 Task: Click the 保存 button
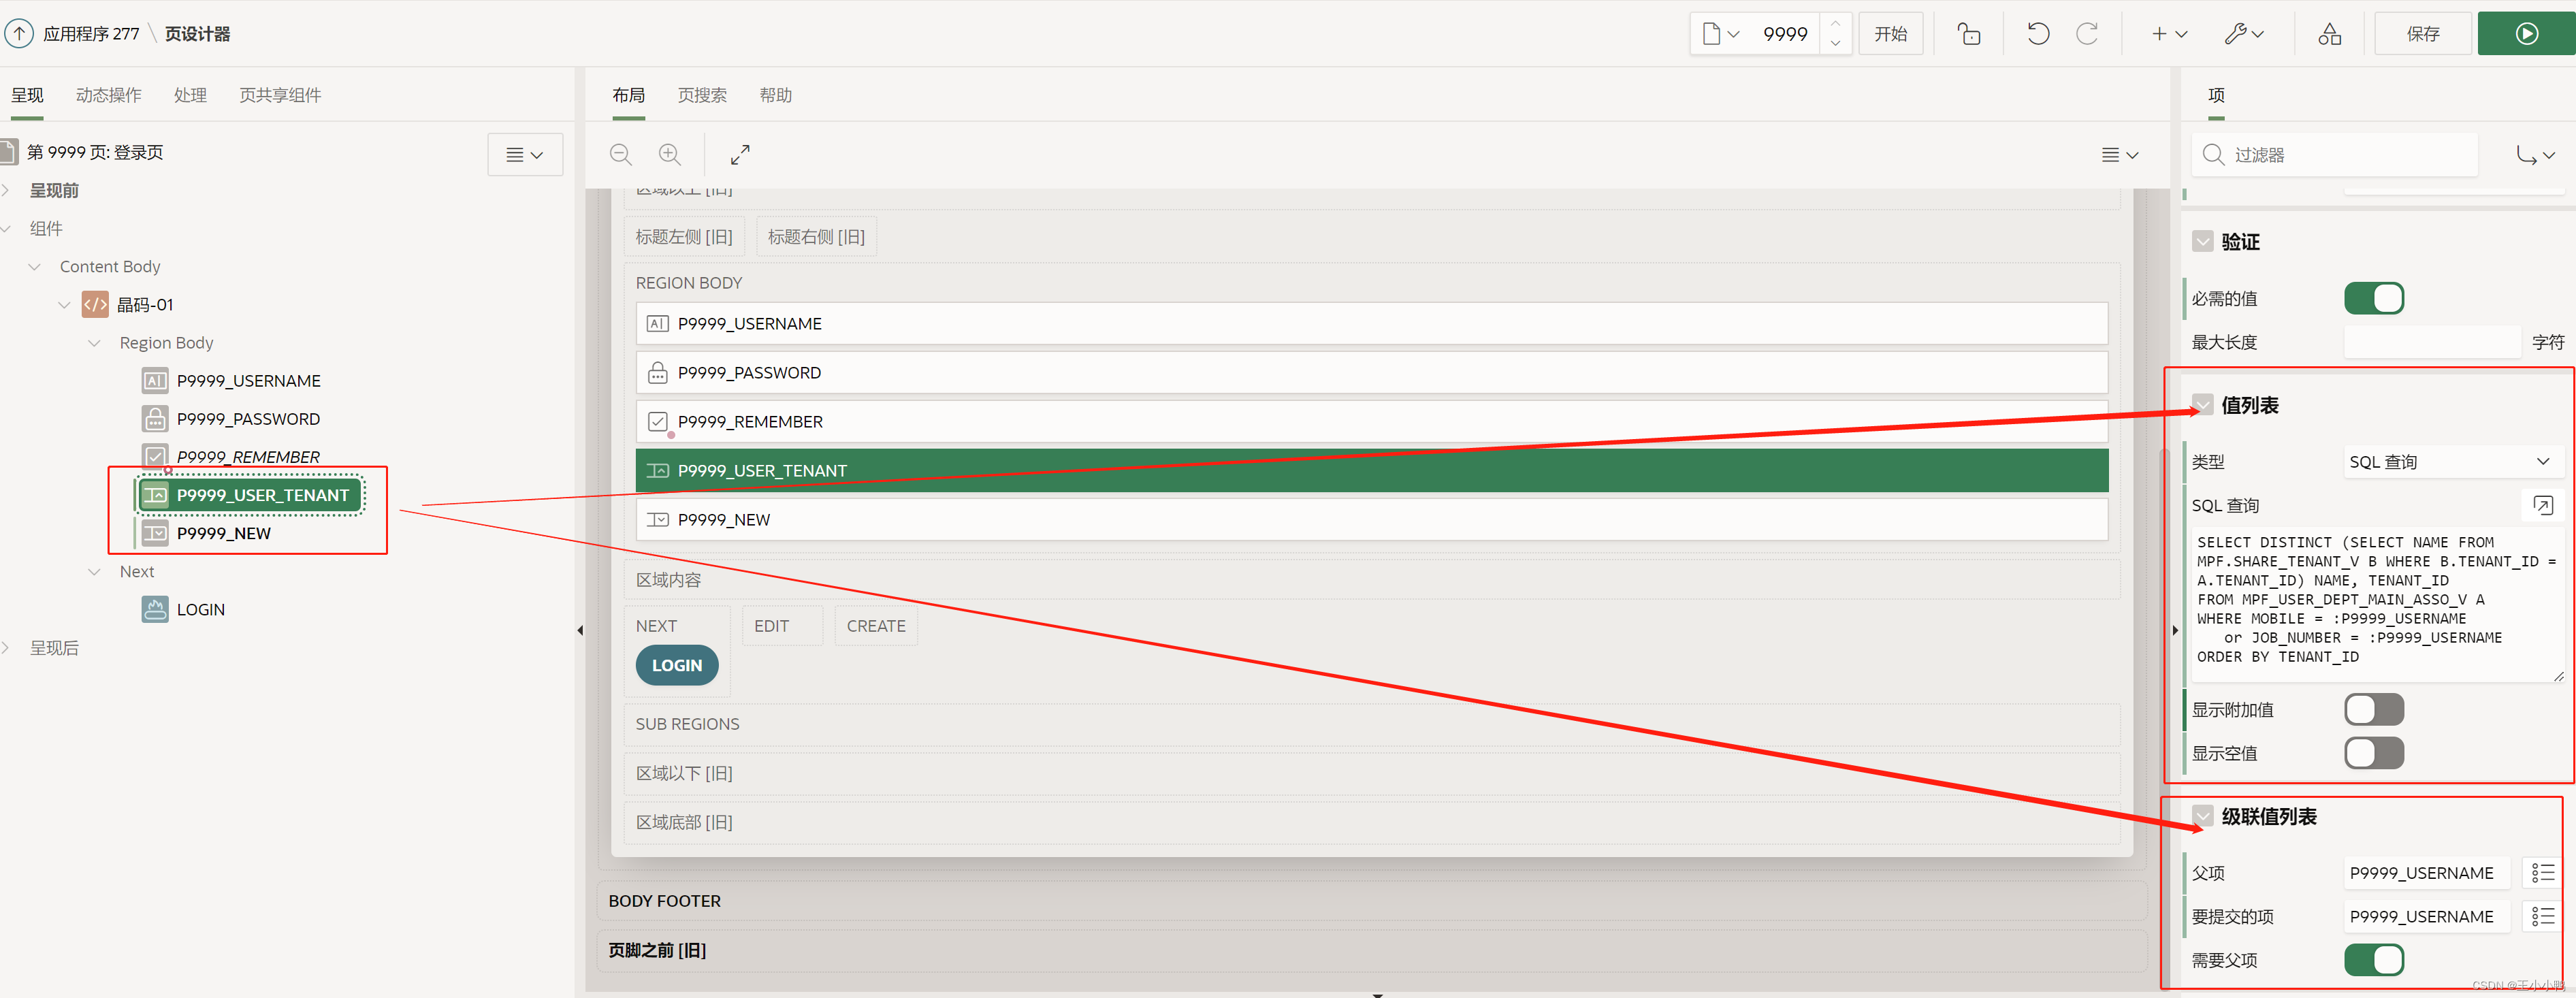(x=2422, y=34)
